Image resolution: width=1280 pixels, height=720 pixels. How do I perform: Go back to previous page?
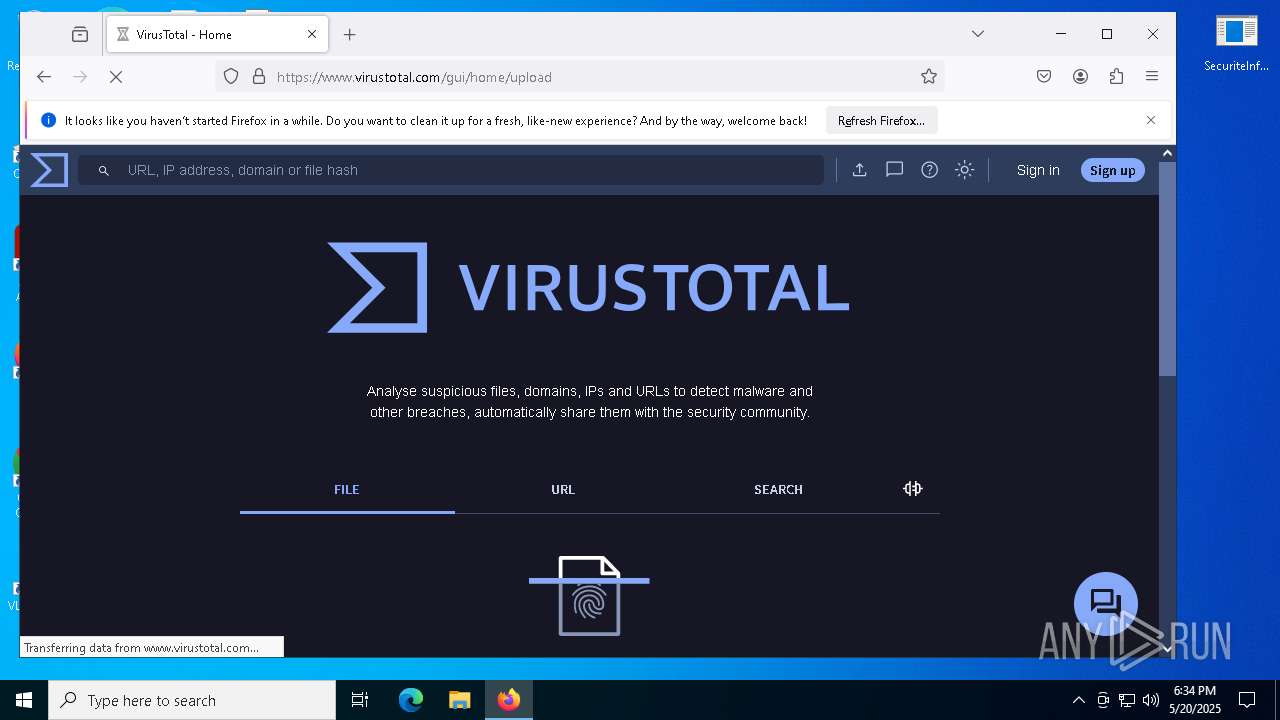coord(44,76)
